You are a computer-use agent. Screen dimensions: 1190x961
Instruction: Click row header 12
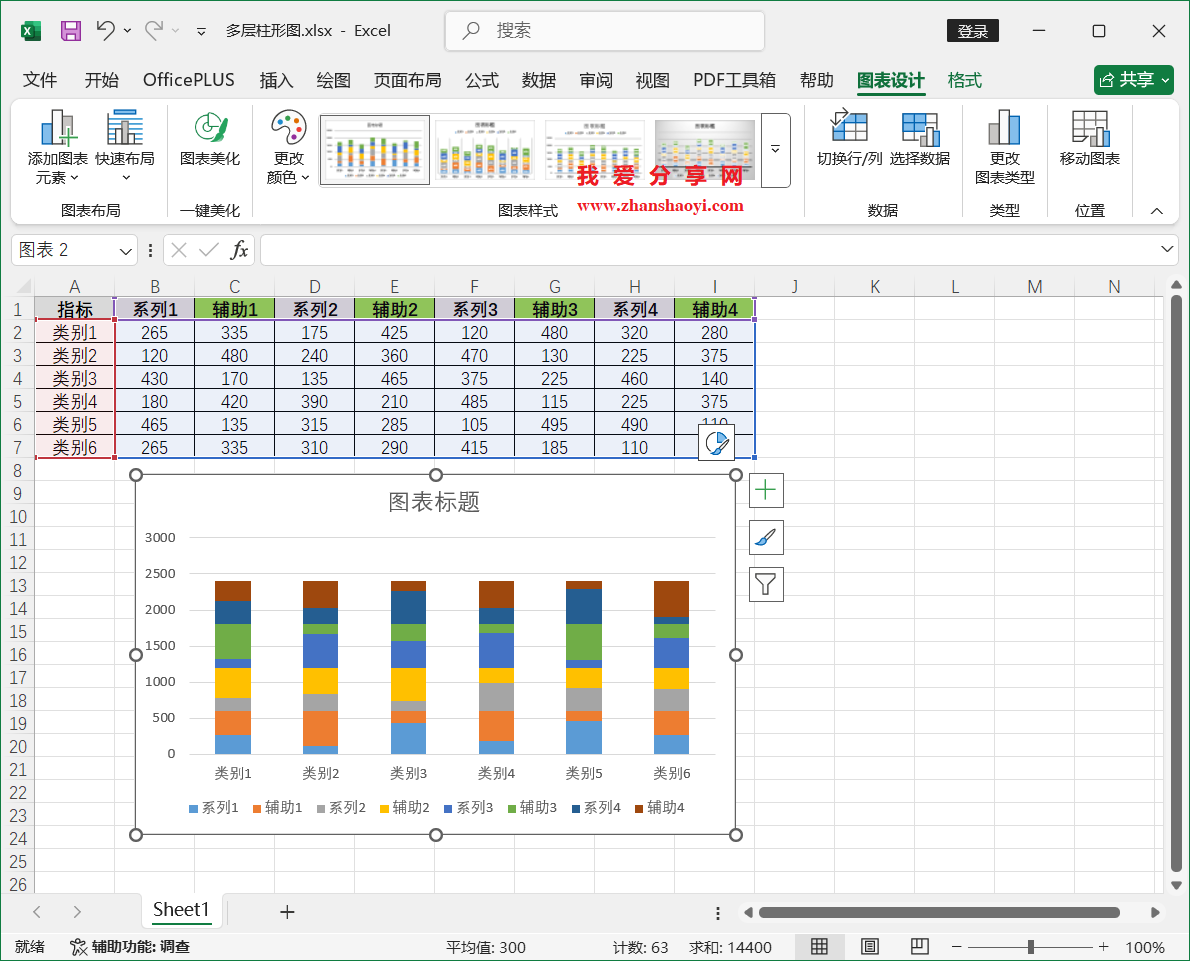coord(17,562)
